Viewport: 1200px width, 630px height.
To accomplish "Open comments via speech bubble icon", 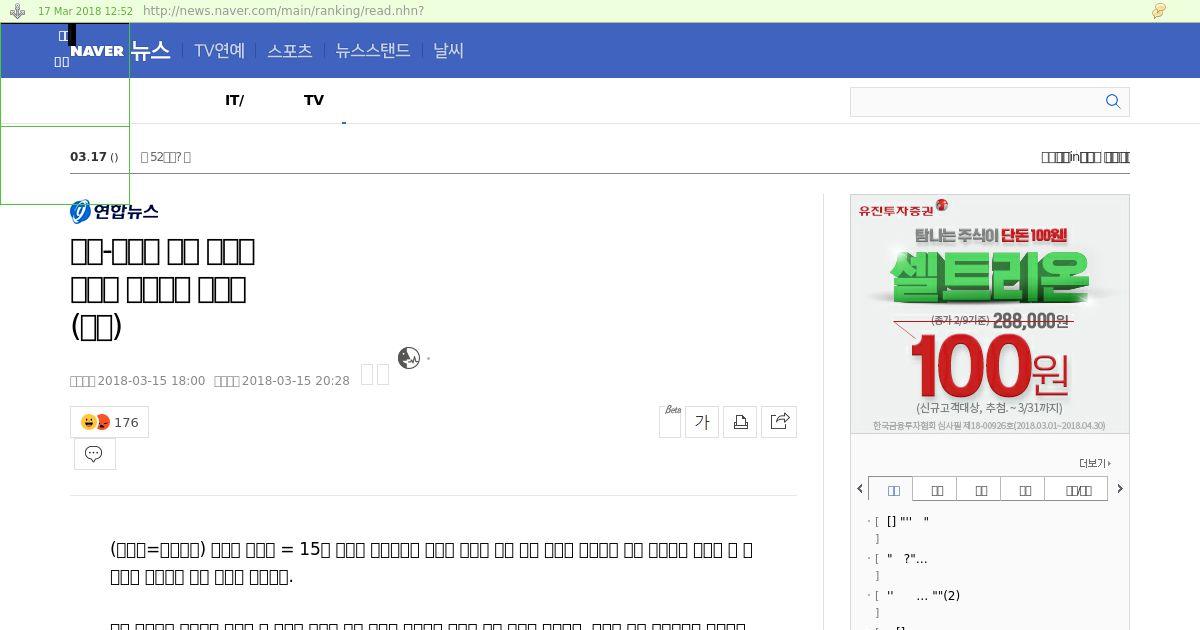I will [x=94, y=454].
